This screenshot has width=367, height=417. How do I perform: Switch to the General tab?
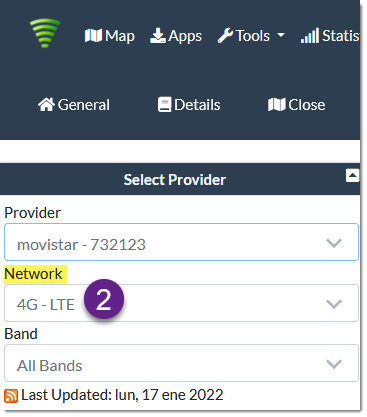click(x=74, y=105)
